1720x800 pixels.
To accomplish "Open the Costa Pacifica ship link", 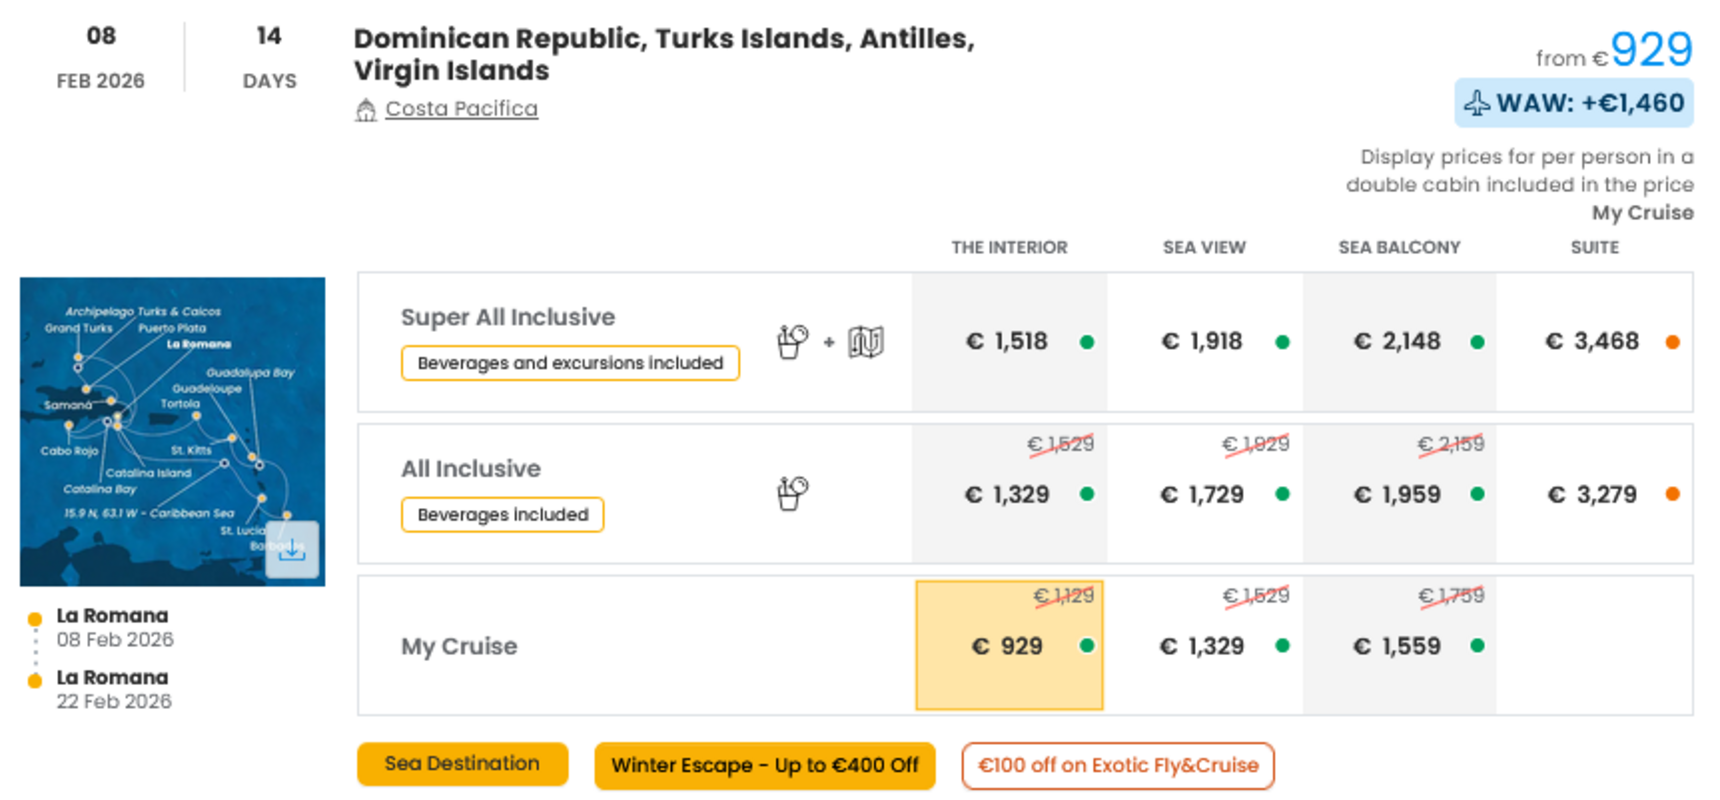I will 462,109.
